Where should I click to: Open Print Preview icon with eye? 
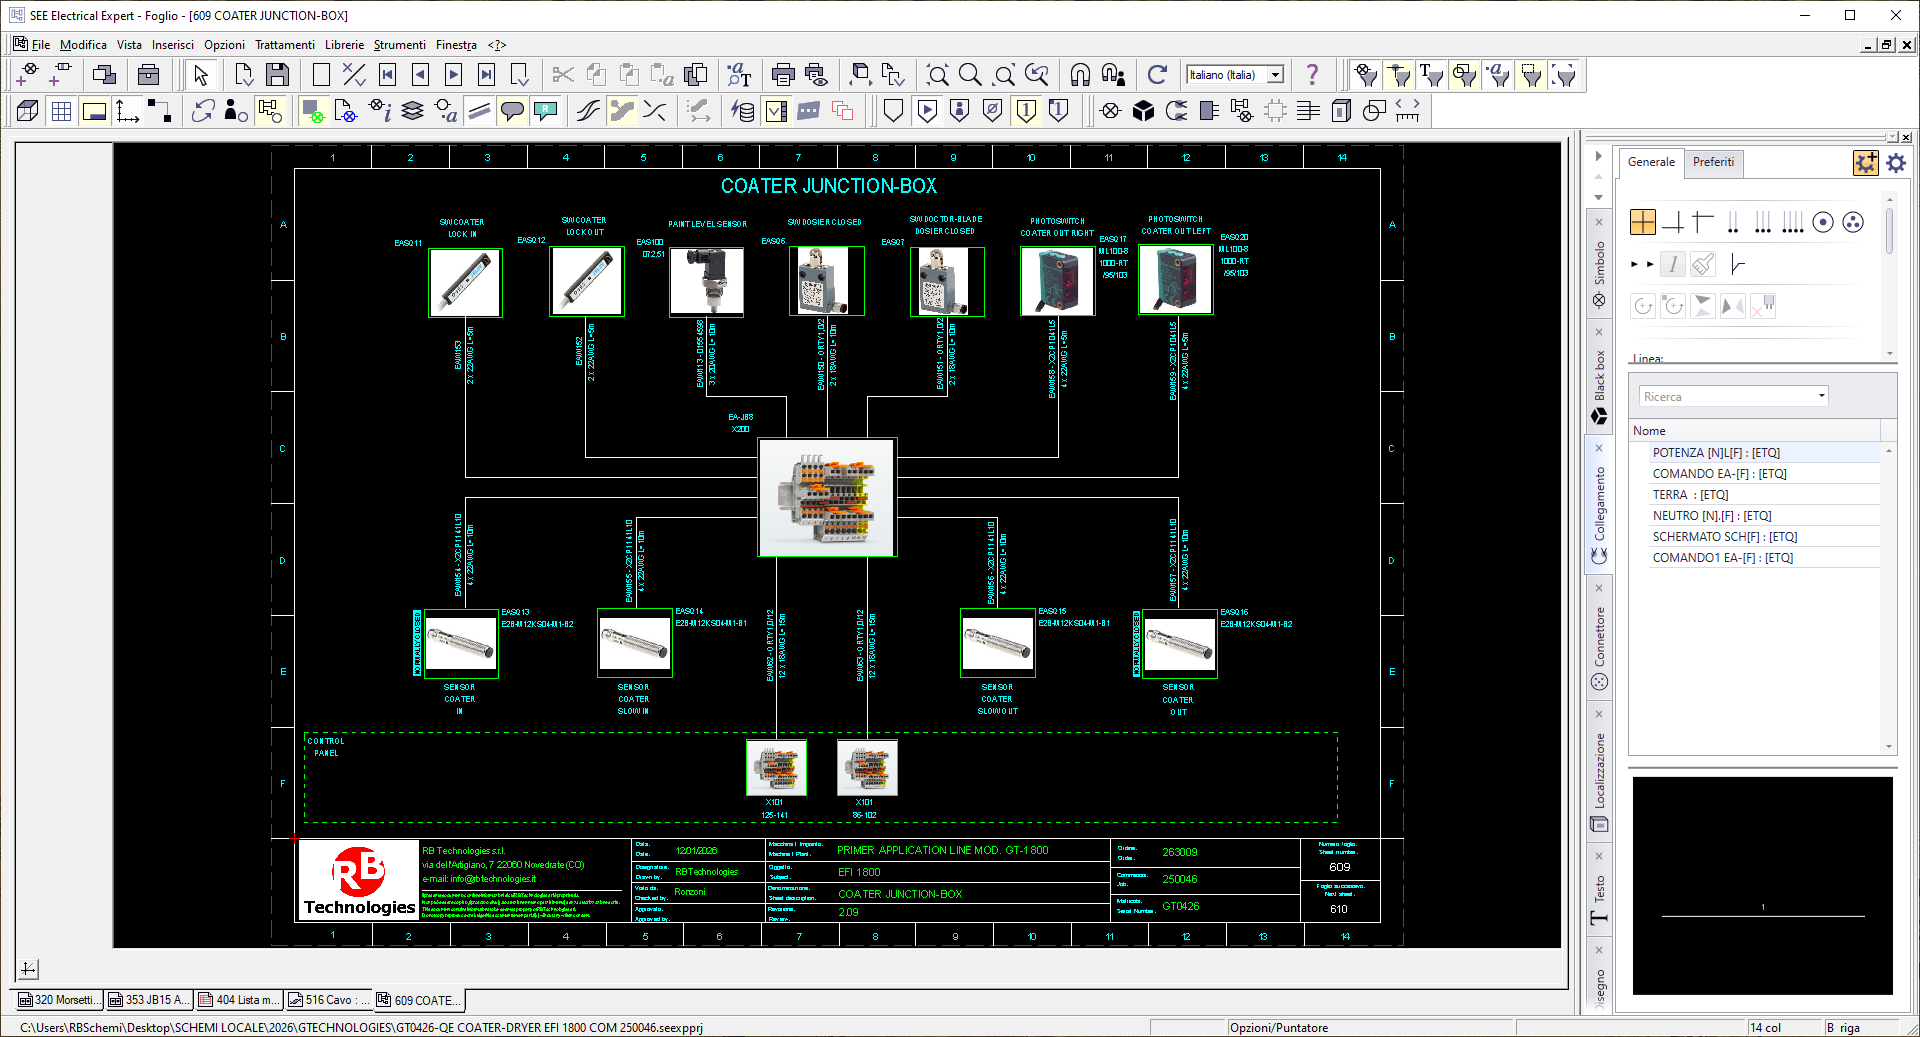click(x=816, y=75)
